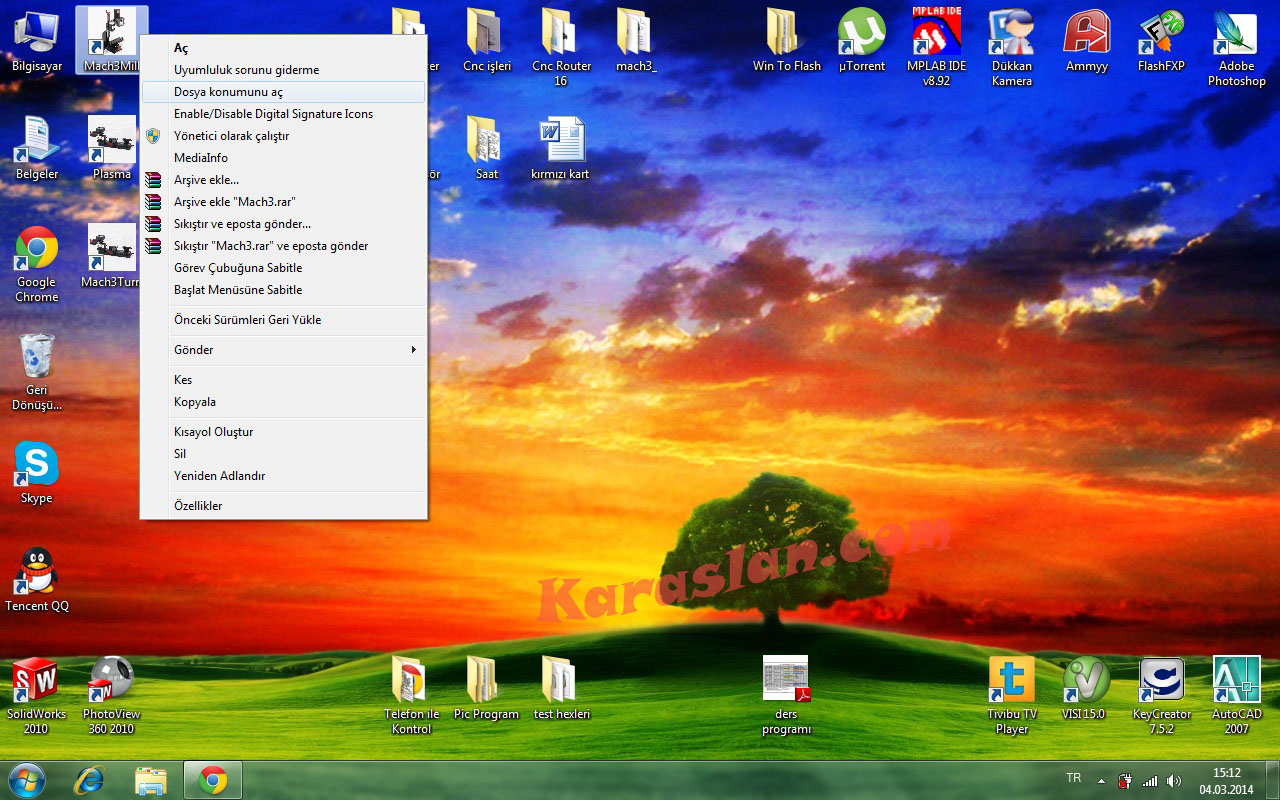Open the volume speaker tray icon
The image size is (1280, 800).
[1173, 781]
